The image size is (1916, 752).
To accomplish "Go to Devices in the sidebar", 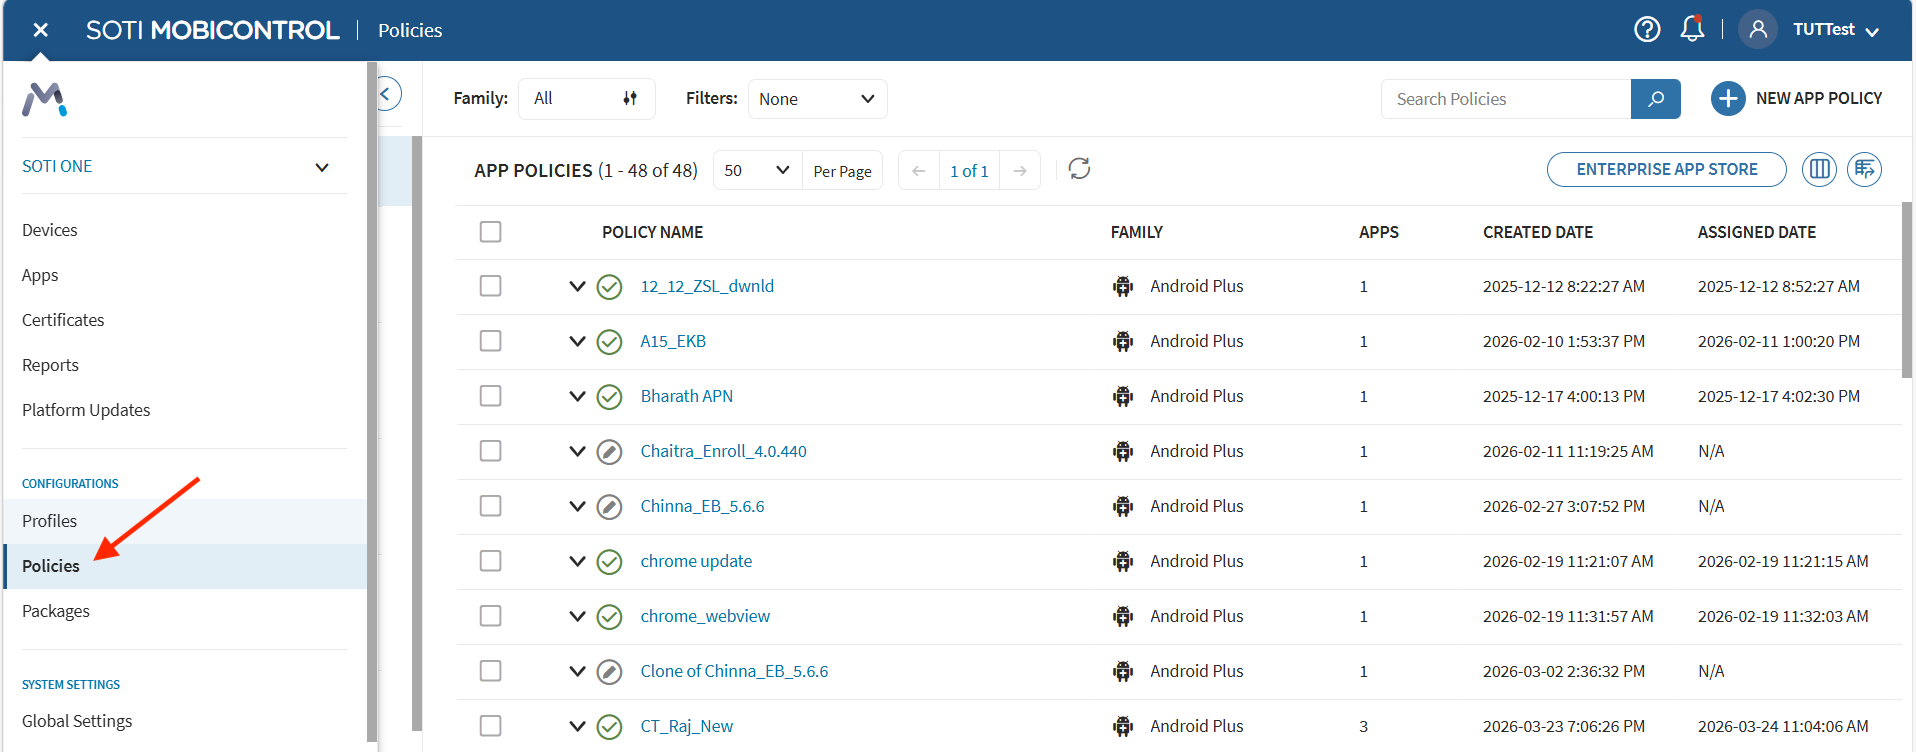I will (50, 230).
